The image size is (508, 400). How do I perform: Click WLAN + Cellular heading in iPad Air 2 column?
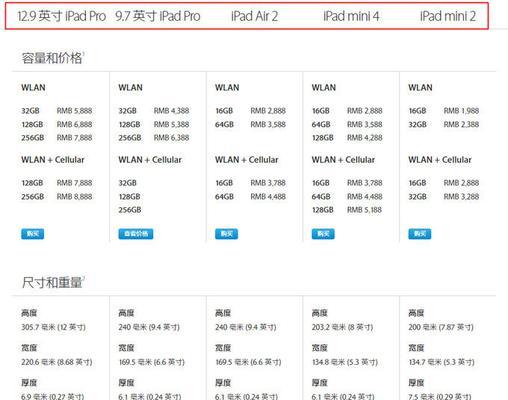pos(247,160)
